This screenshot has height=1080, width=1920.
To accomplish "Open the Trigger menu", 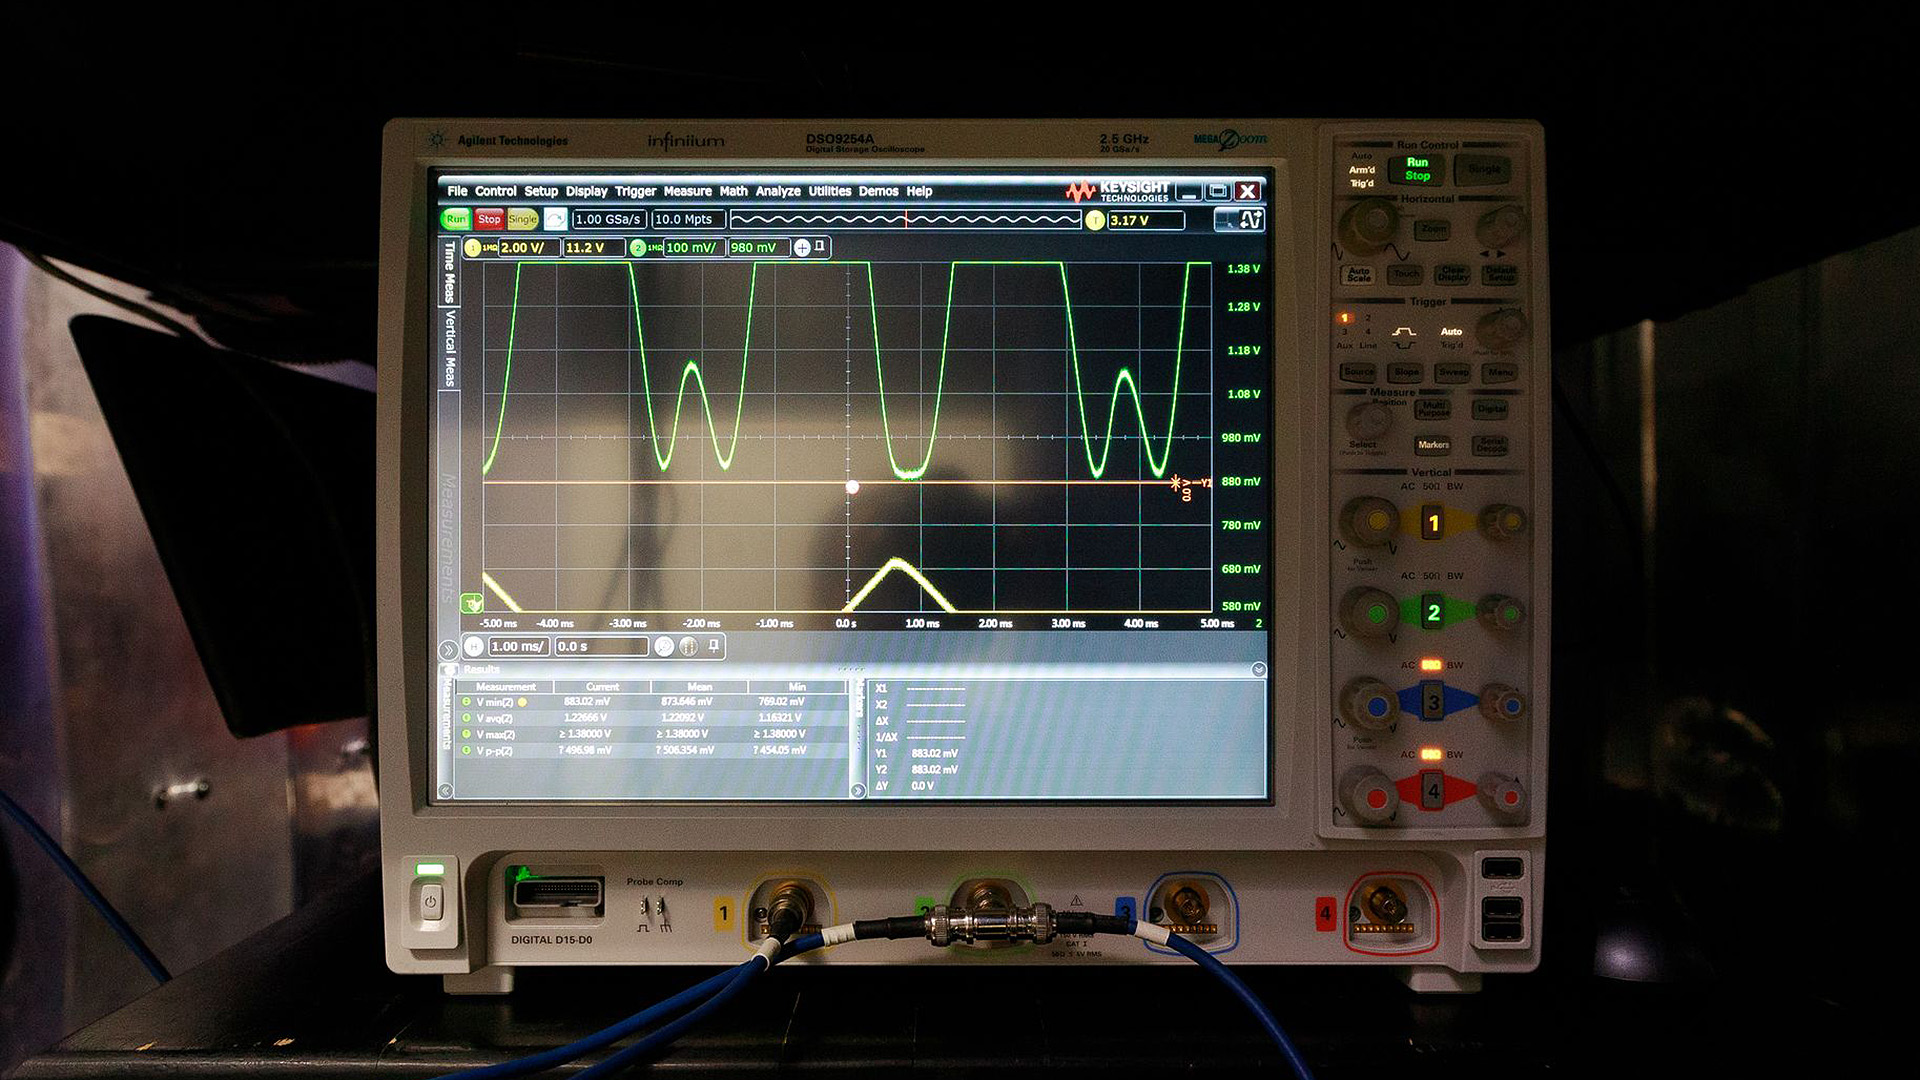I will point(635,191).
